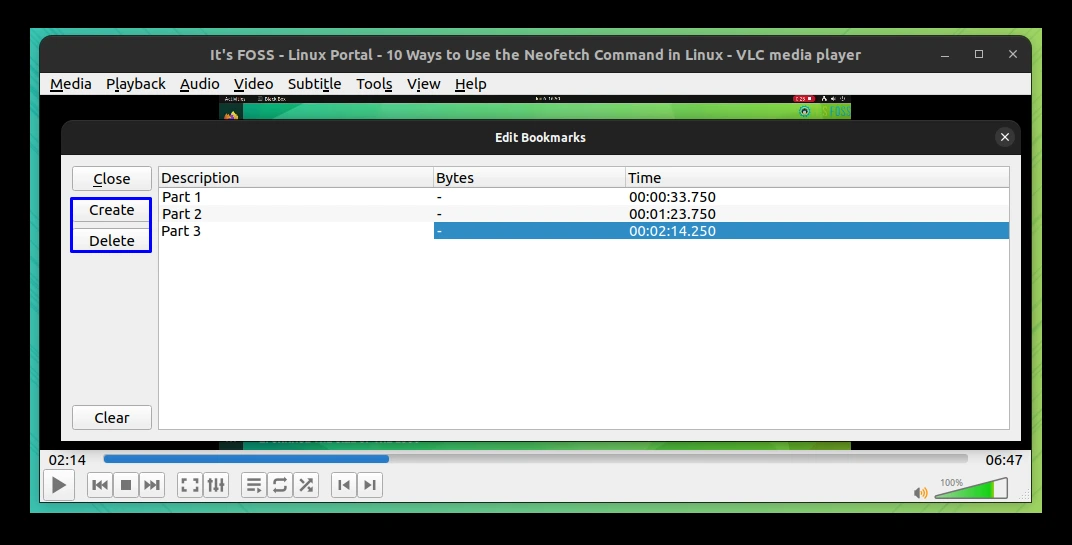Sort by Bytes column header

529,178
